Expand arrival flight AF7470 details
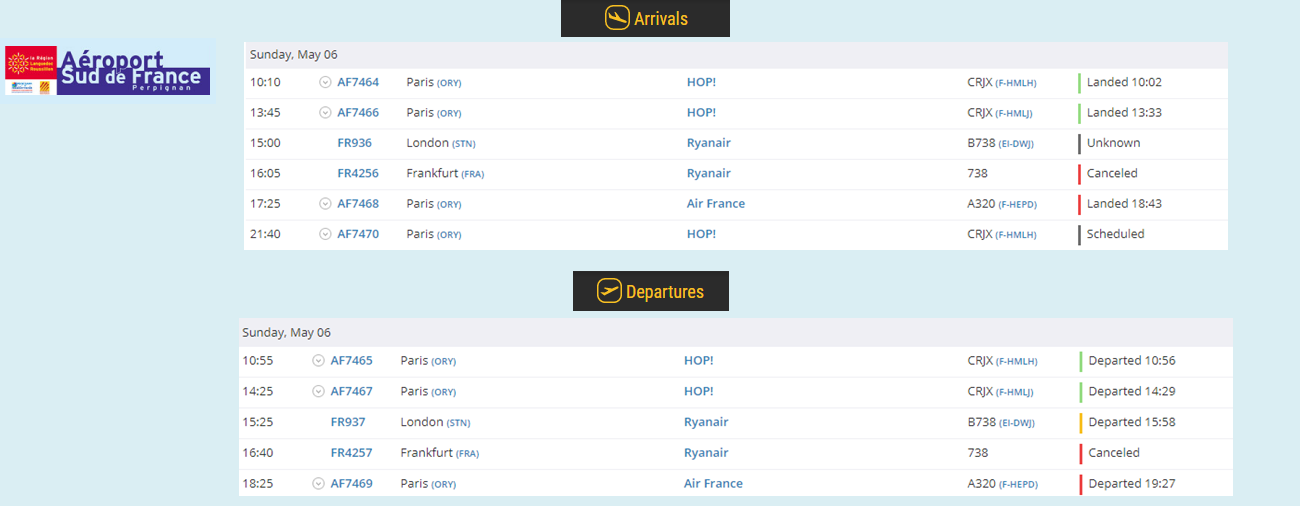This screenshot has width=1300, height=506. click(x=325, y=234)
